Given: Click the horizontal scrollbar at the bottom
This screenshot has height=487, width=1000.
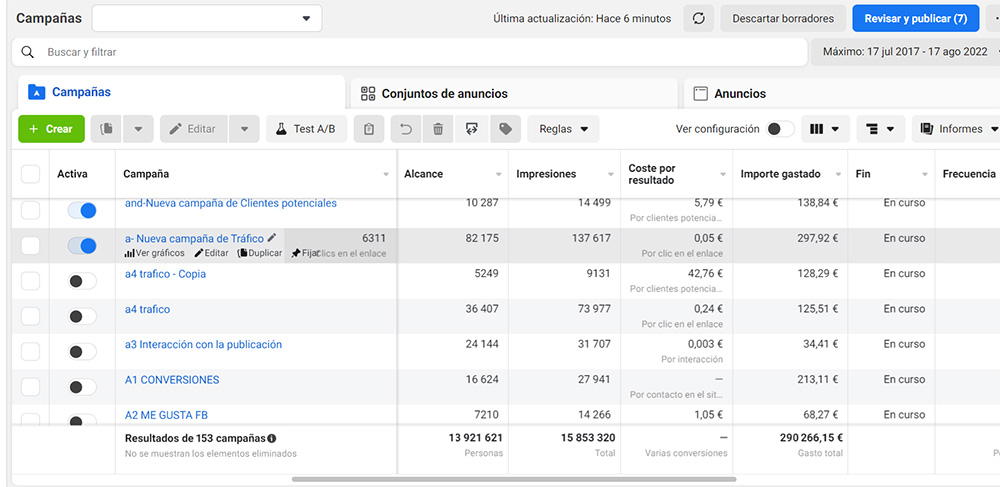Looking at the screenshot, I should [500, 480].
